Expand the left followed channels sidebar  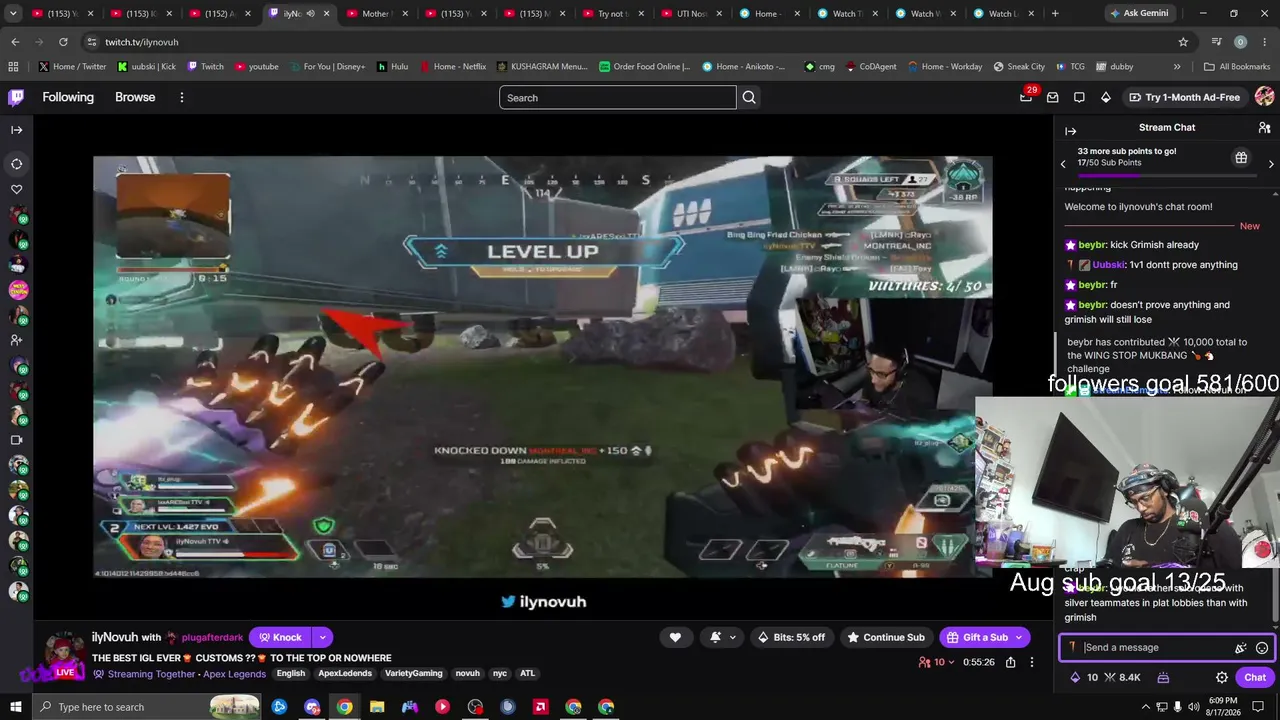(17, 130)
